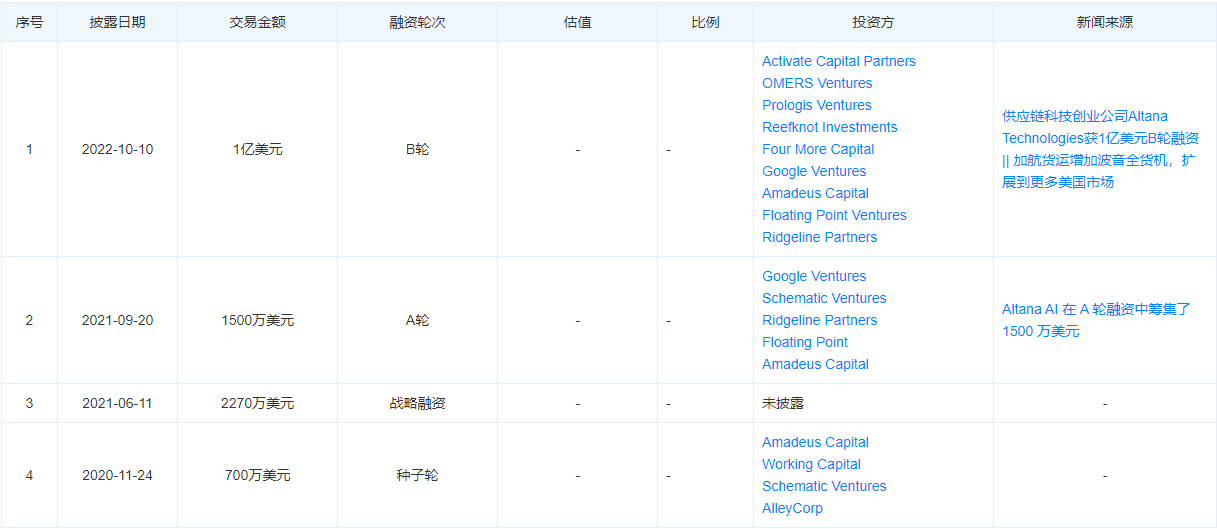Select A轮 round cell
Screen dimensions: 1217x529
(x=417, y=320)
